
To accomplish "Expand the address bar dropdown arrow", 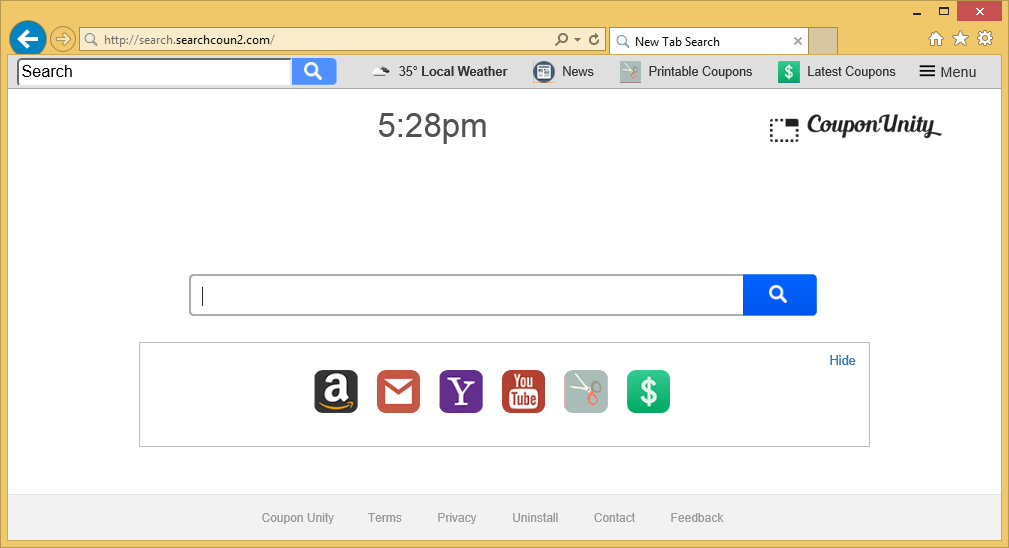I will 577,40.
